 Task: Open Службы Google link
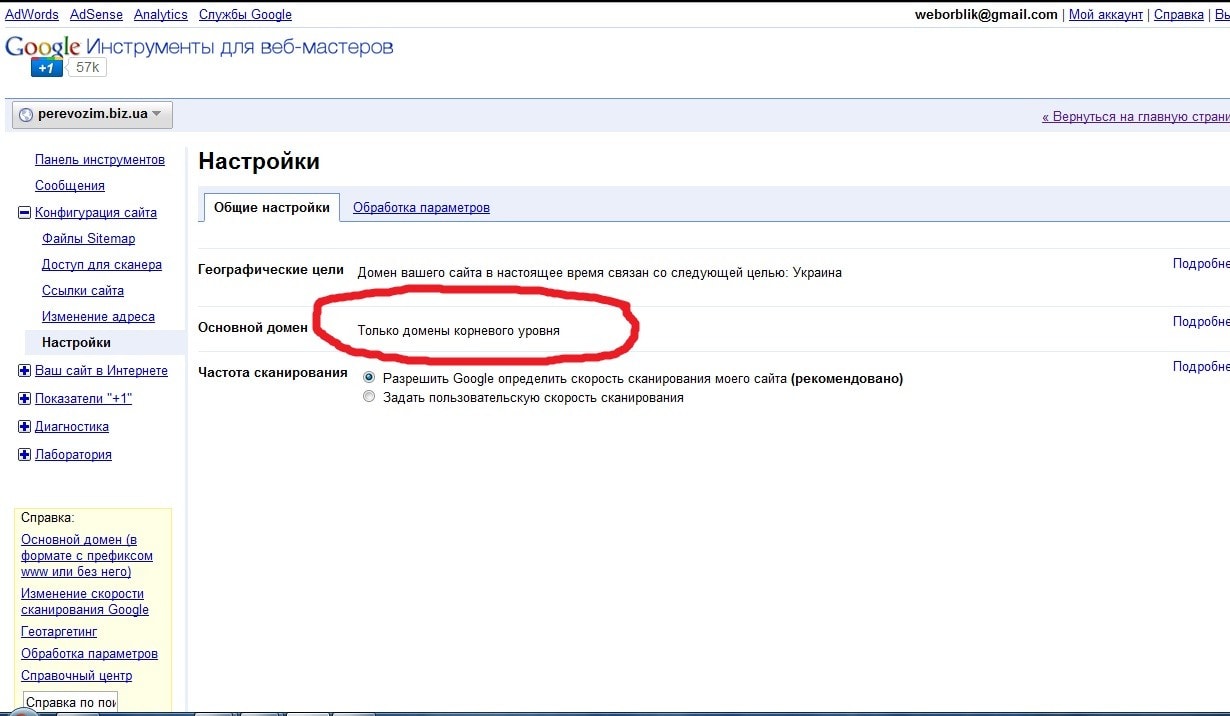[x=245, y=14]
